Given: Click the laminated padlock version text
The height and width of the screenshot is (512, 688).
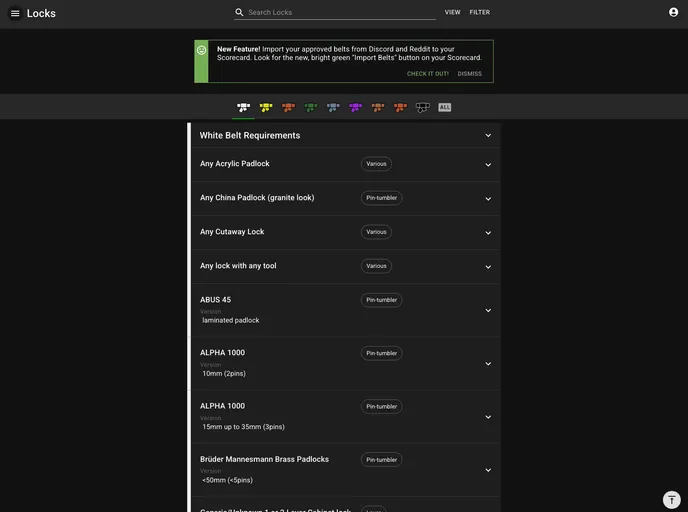Looking at the screenshot, I should click(231, 320).
